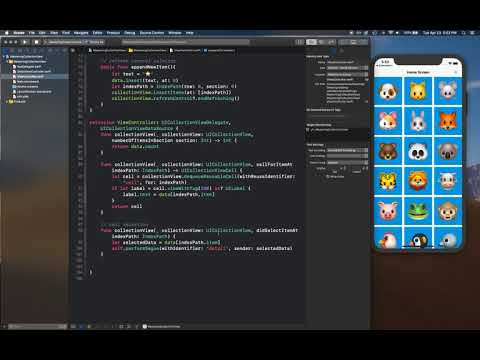Tap the rabbit emoji cell in the simulator
The height and width of the screenshot is (360, 480).
(x=418, y=121)
